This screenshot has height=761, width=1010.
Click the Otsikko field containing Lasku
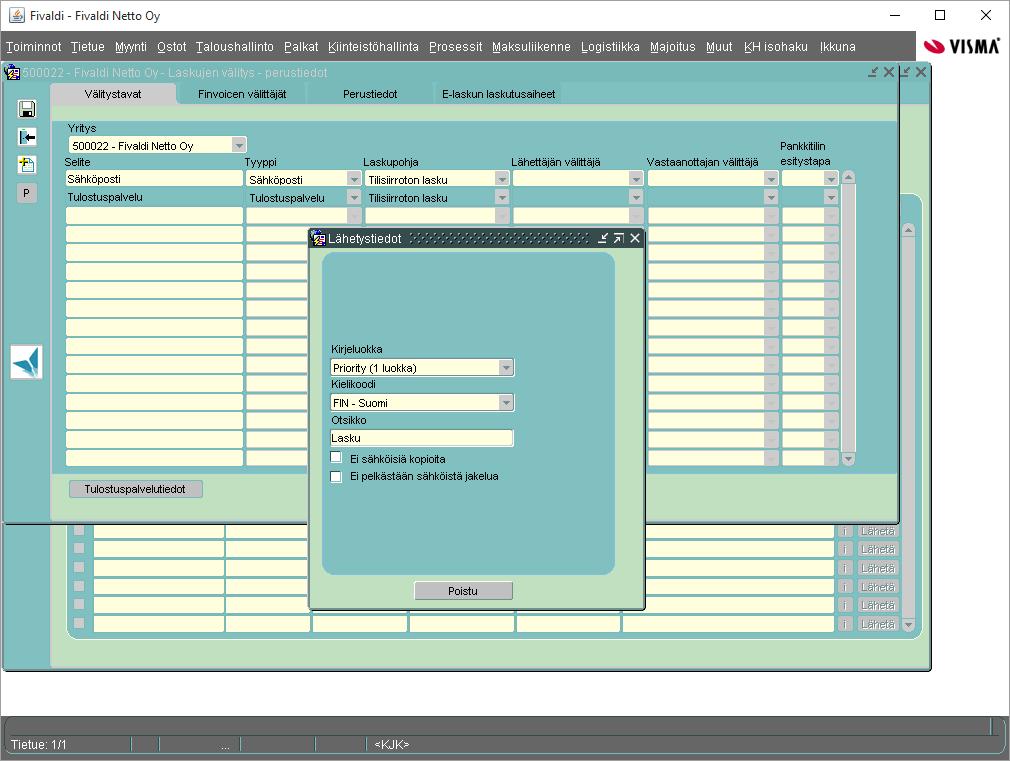coord(421,438)
